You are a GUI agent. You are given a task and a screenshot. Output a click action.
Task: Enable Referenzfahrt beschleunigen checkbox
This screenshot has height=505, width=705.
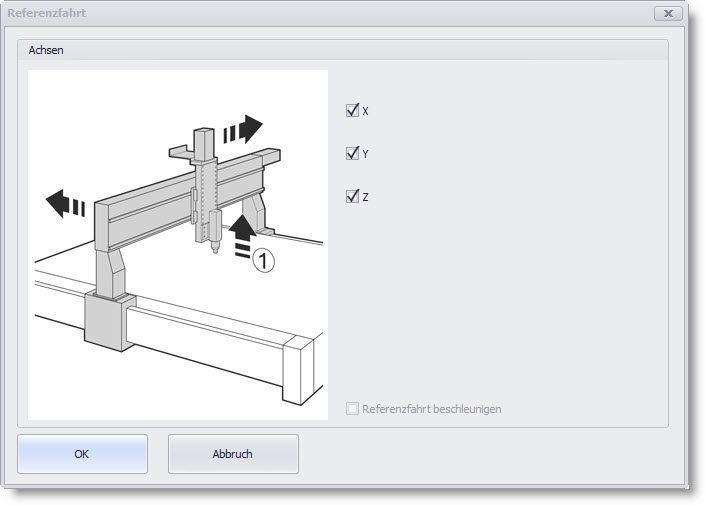click(x=352, y=409)
